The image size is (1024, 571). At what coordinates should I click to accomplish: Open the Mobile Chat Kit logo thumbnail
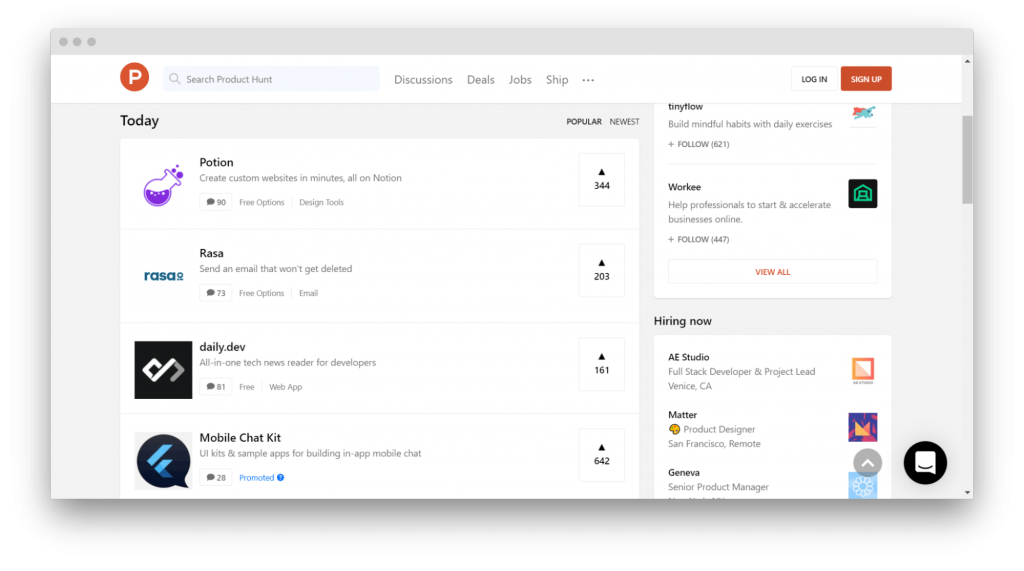click(x=163, y=461)
